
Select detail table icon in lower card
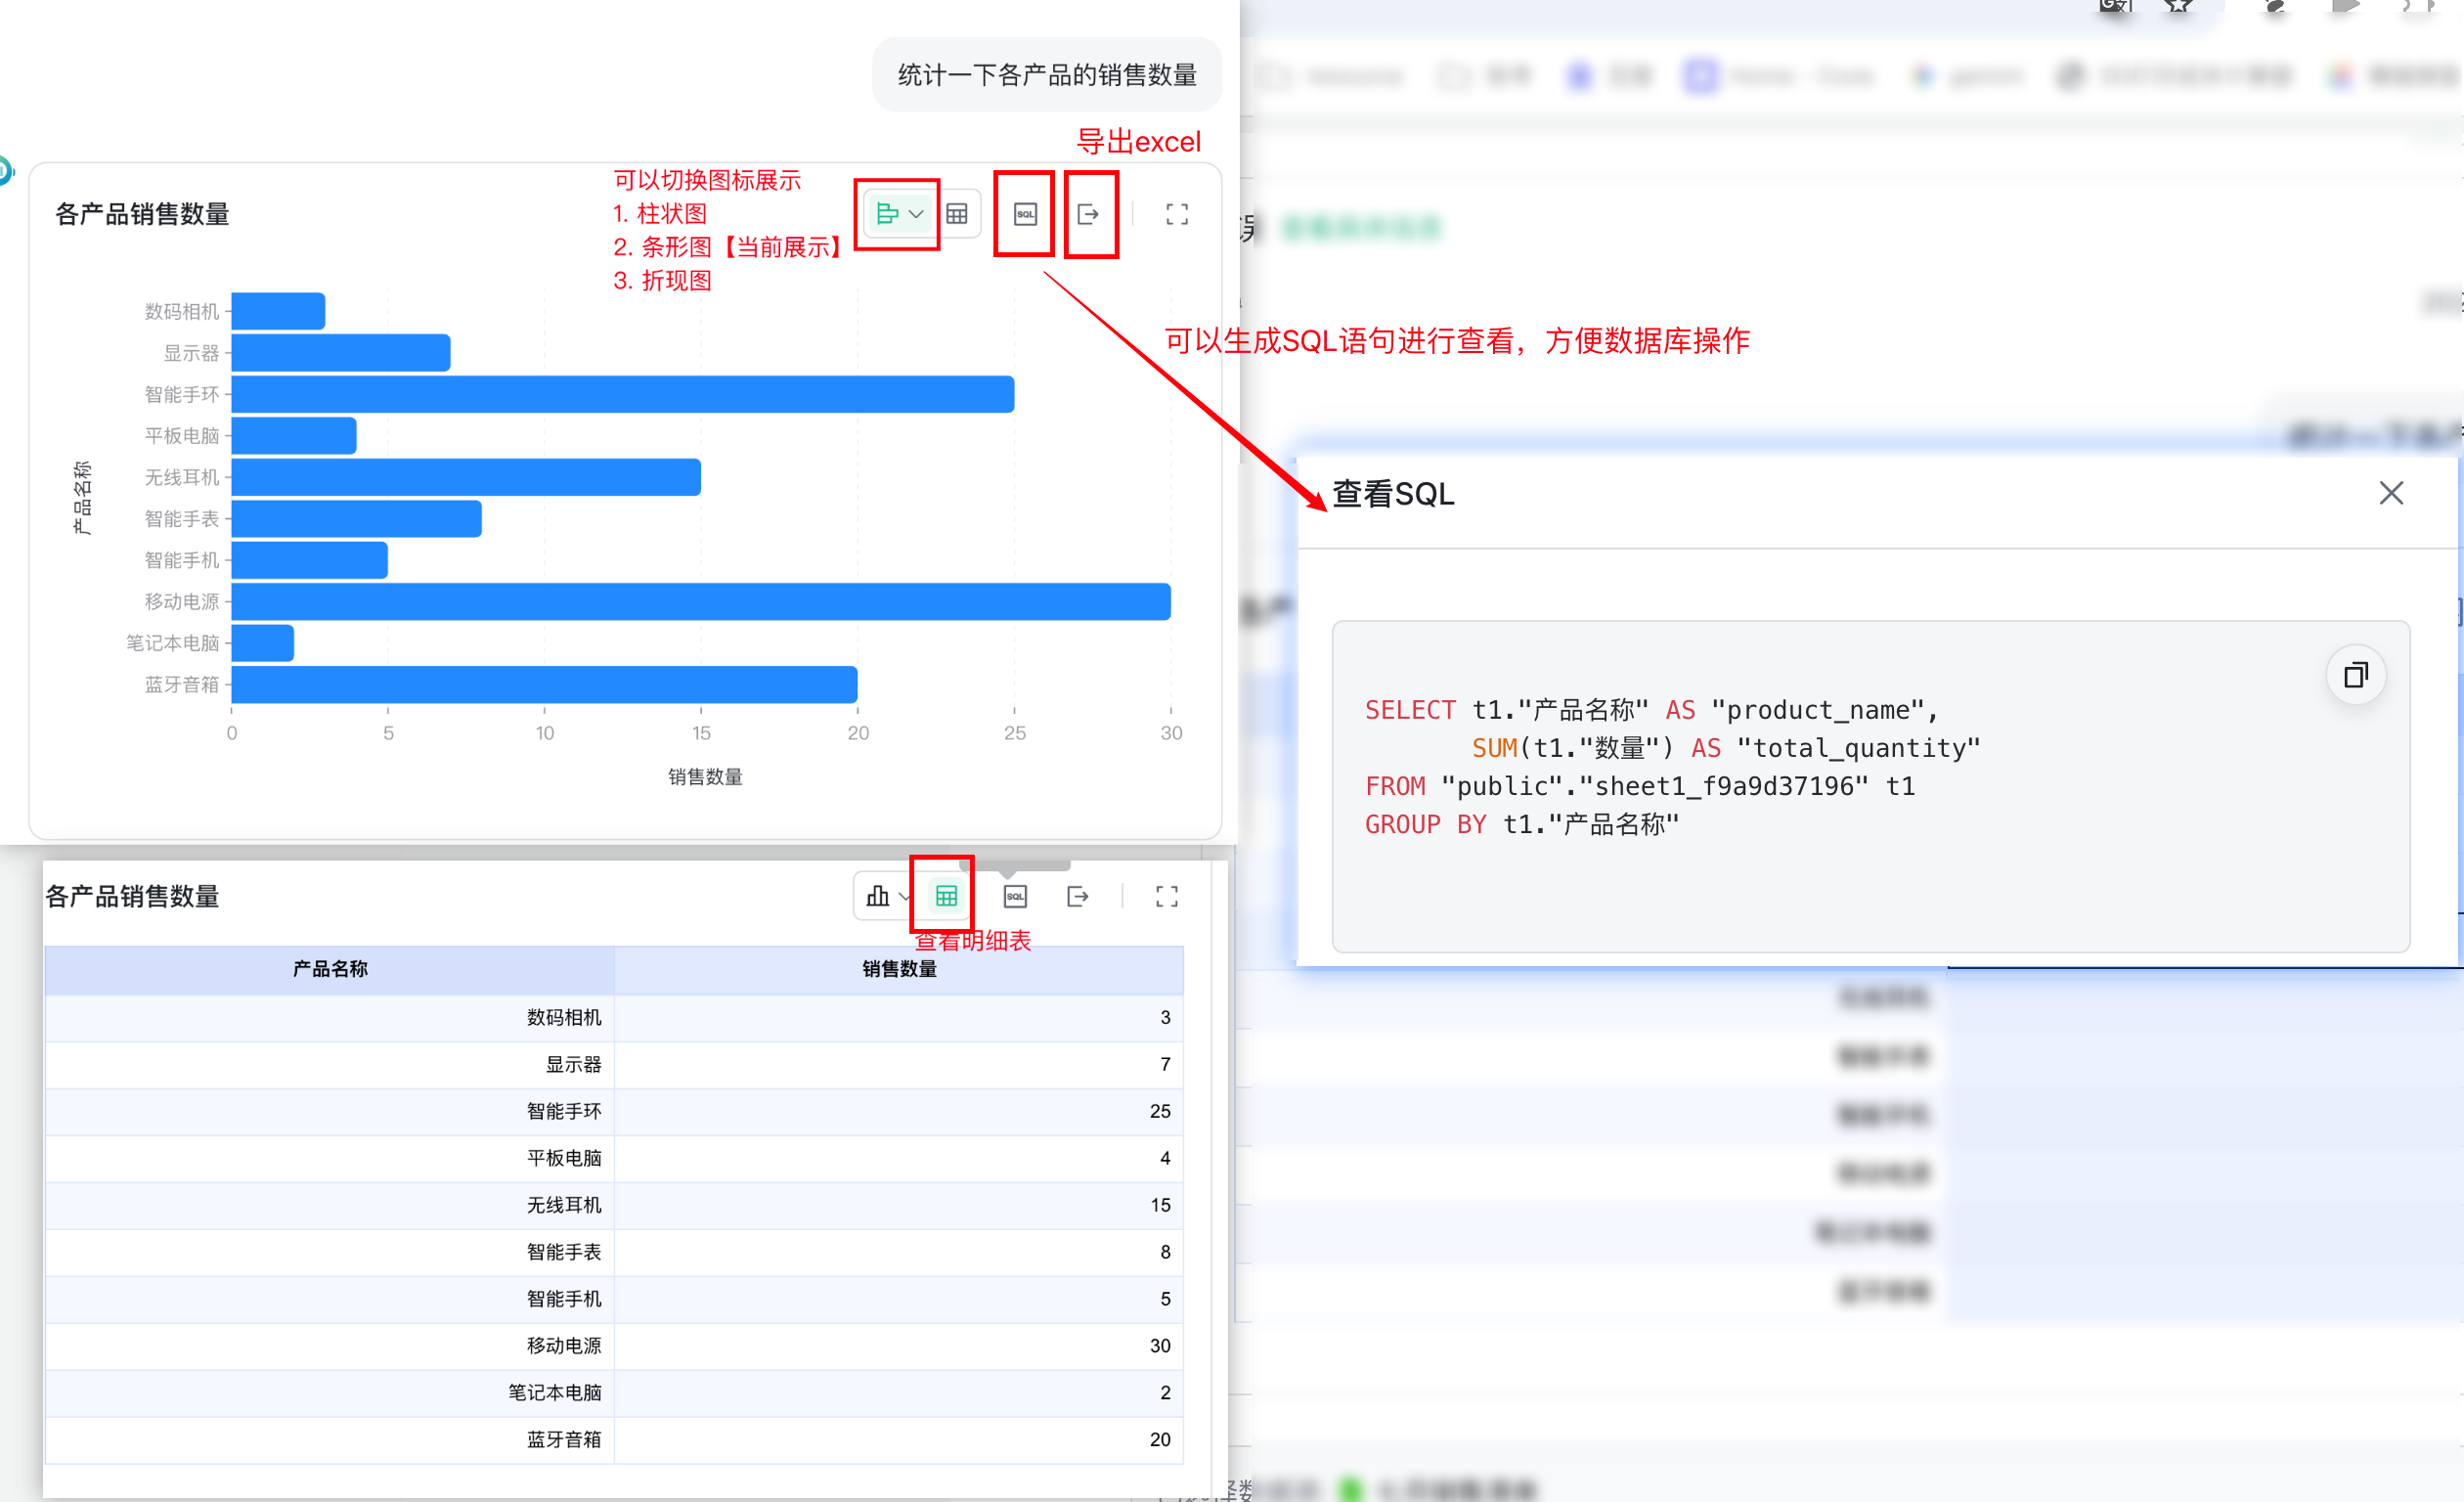point(946,896)
